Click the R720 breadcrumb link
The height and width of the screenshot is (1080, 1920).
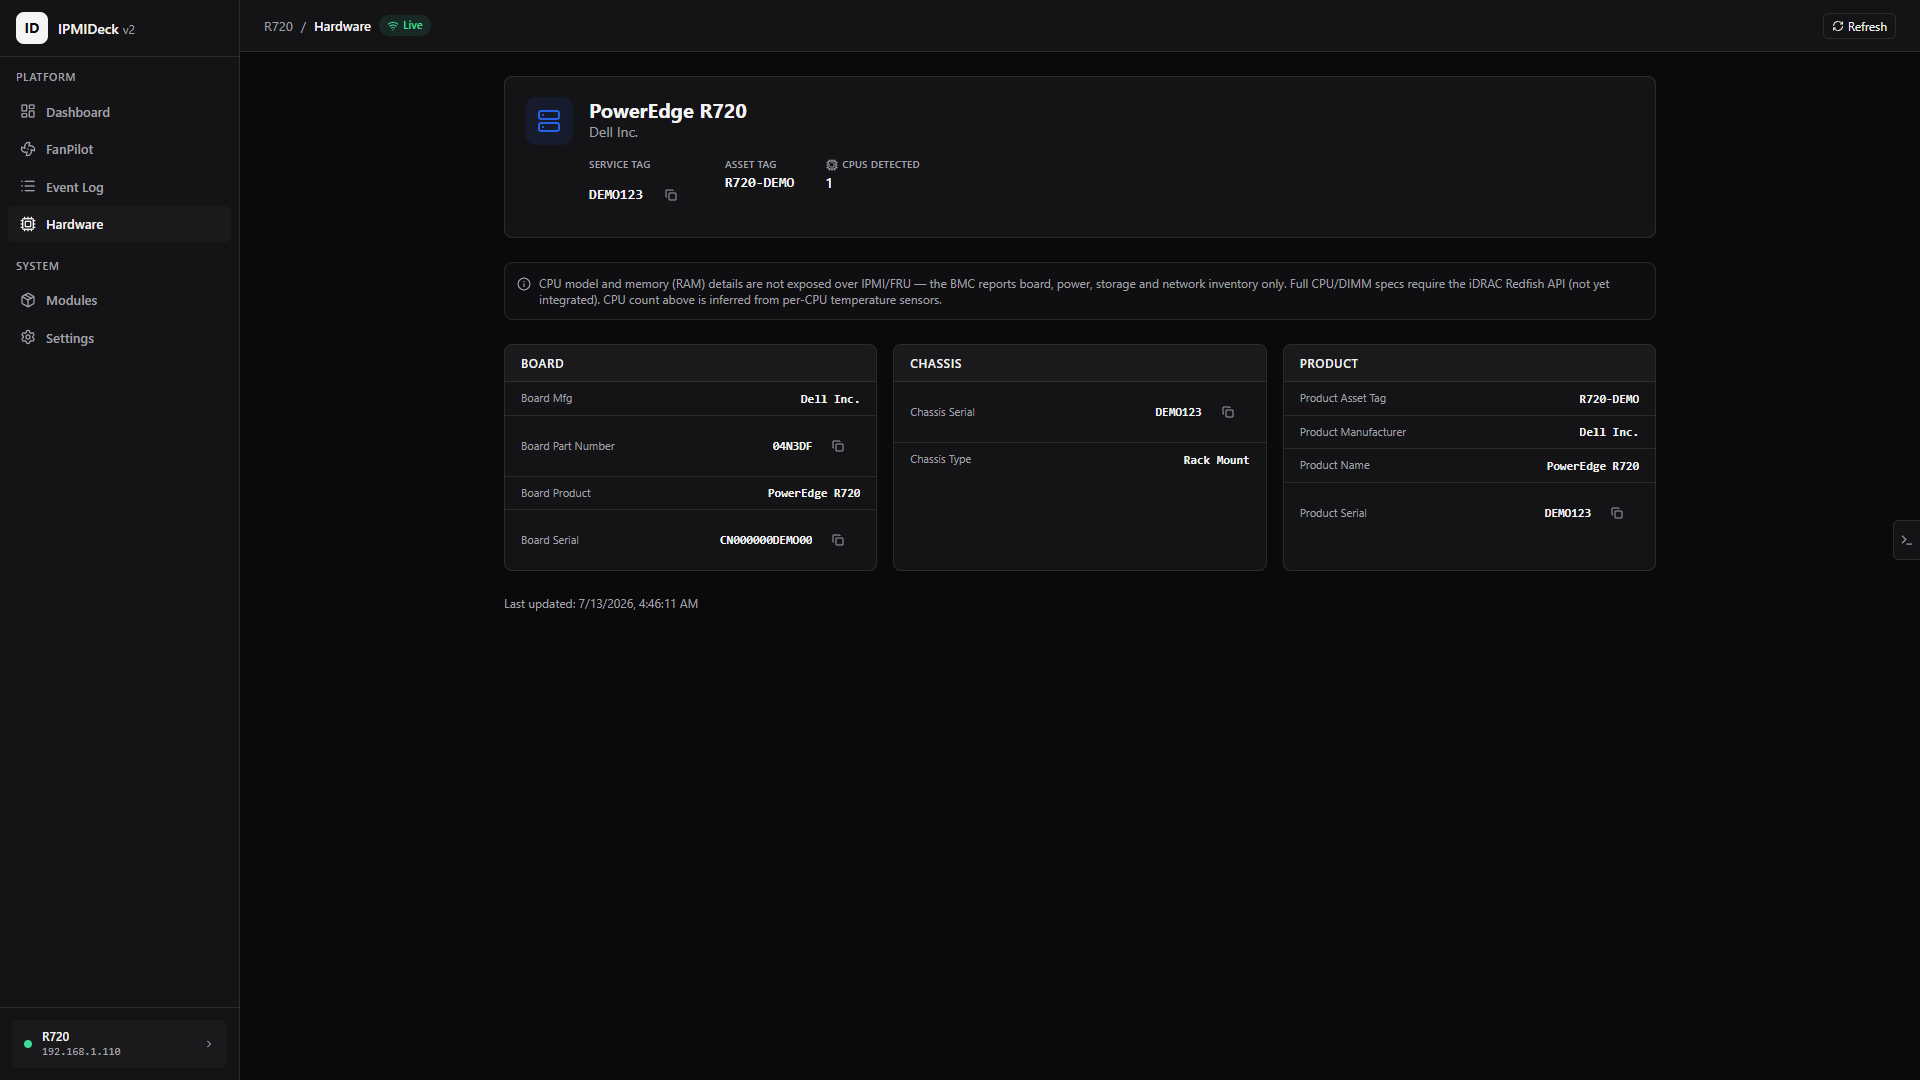click(278, 26)
